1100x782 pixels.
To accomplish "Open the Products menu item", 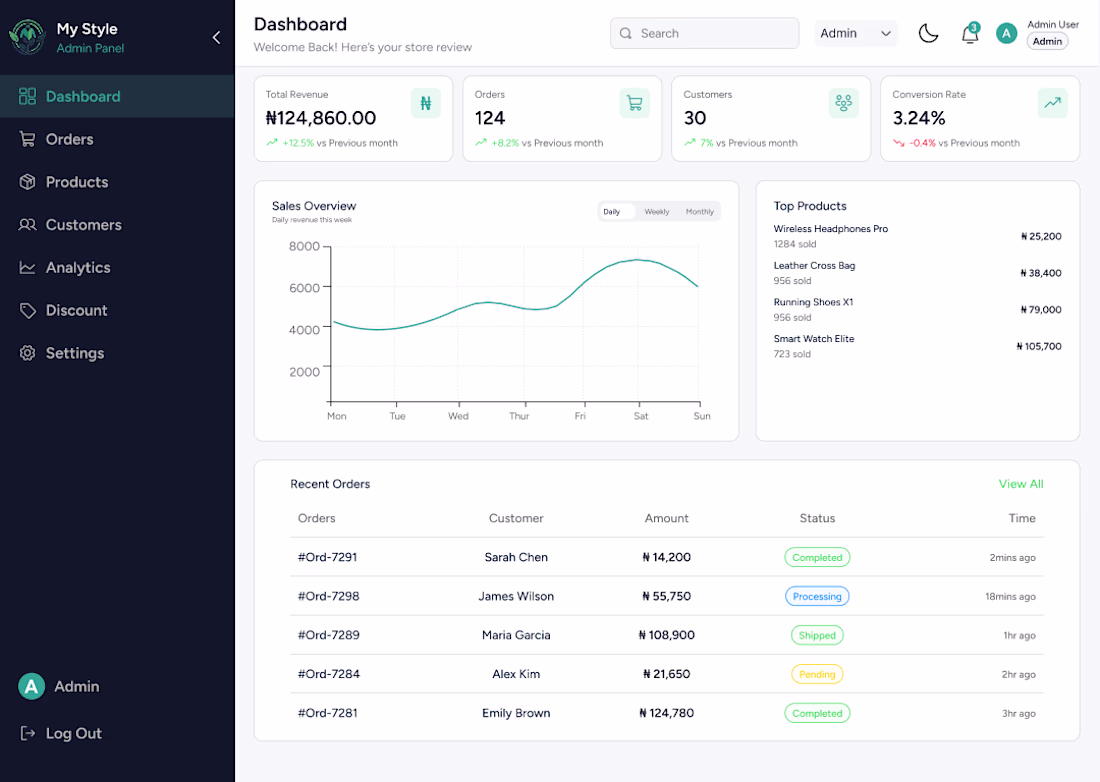I will pyautogui.click(x=77, y=182).
